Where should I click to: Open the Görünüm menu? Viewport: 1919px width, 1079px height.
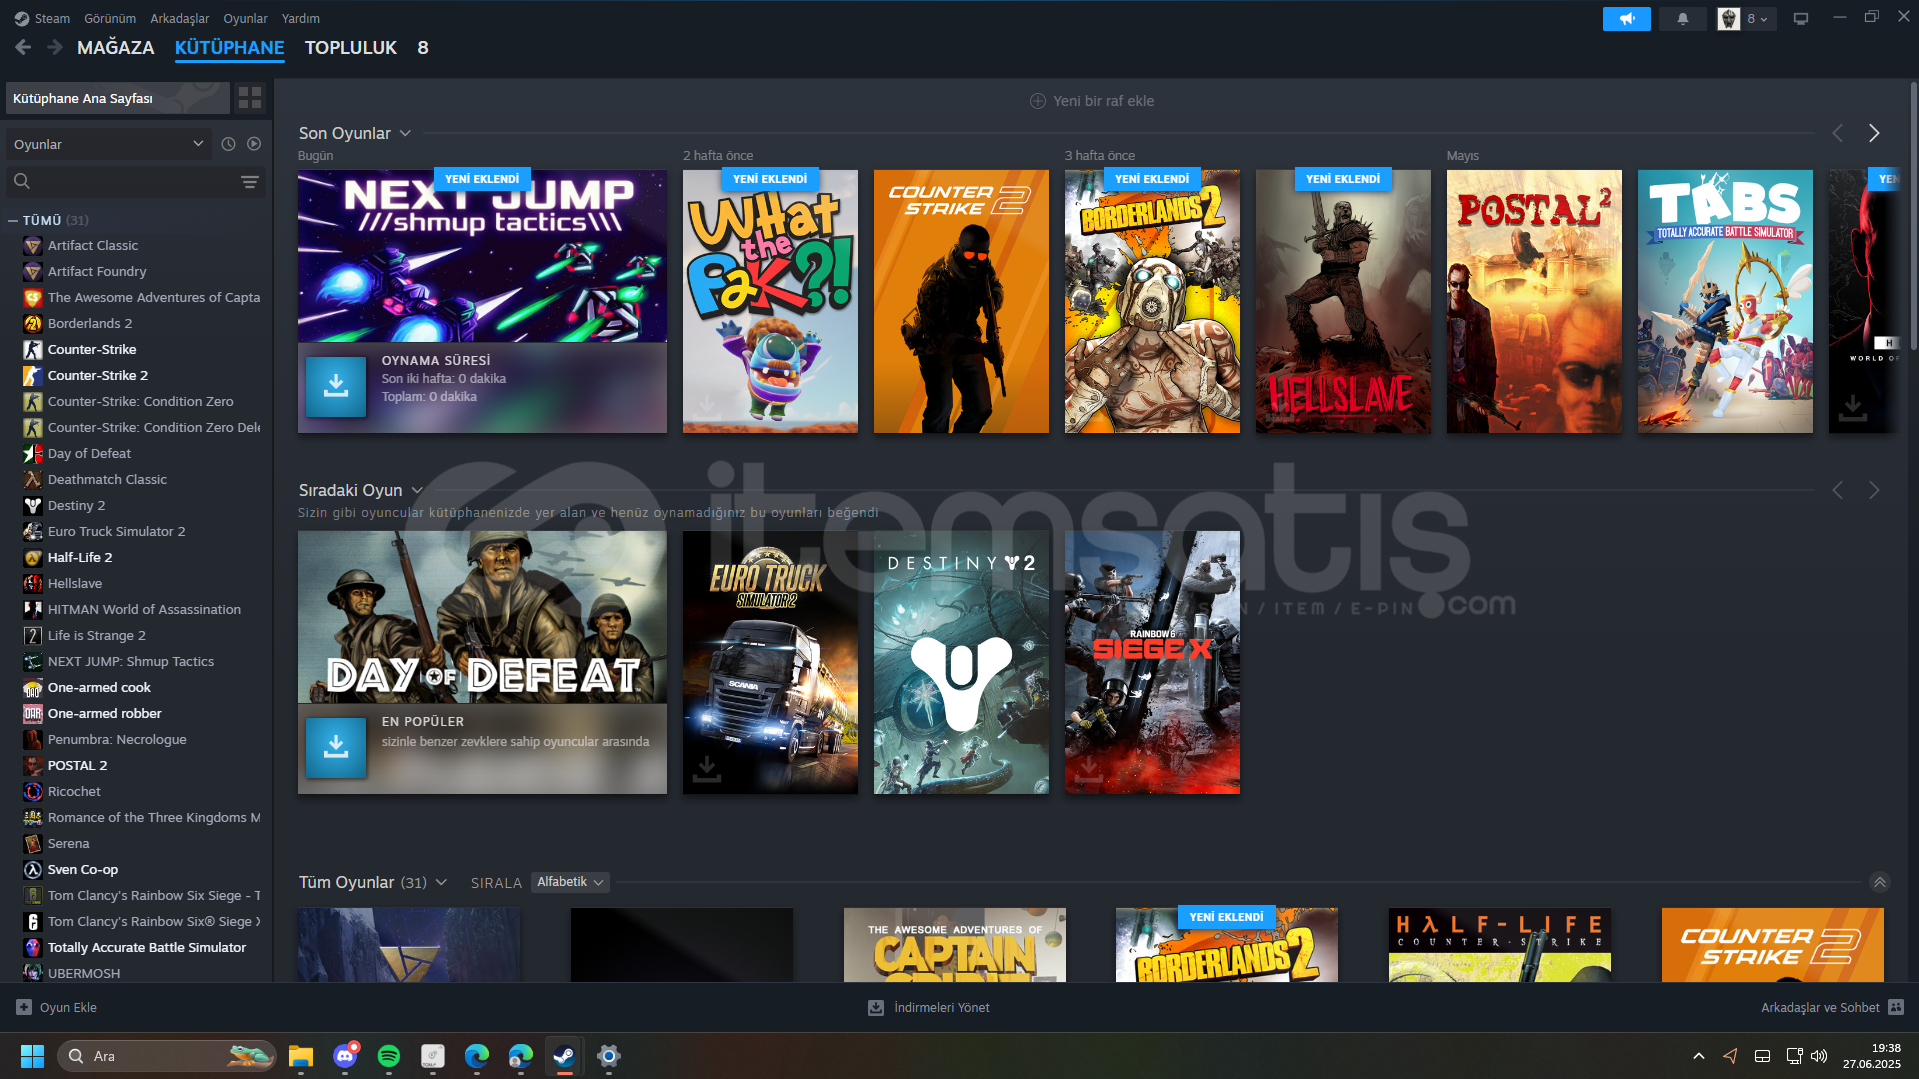(110, 19)
